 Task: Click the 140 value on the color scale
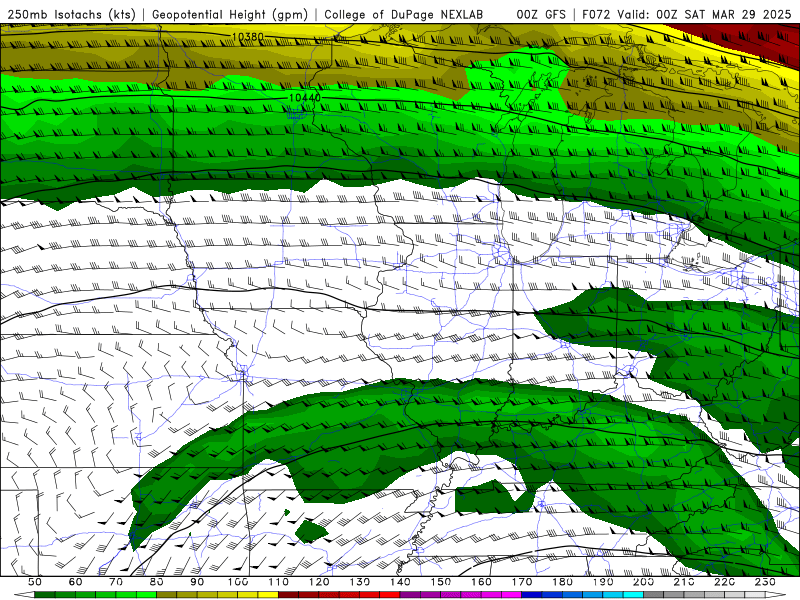(x=400, y=582)
